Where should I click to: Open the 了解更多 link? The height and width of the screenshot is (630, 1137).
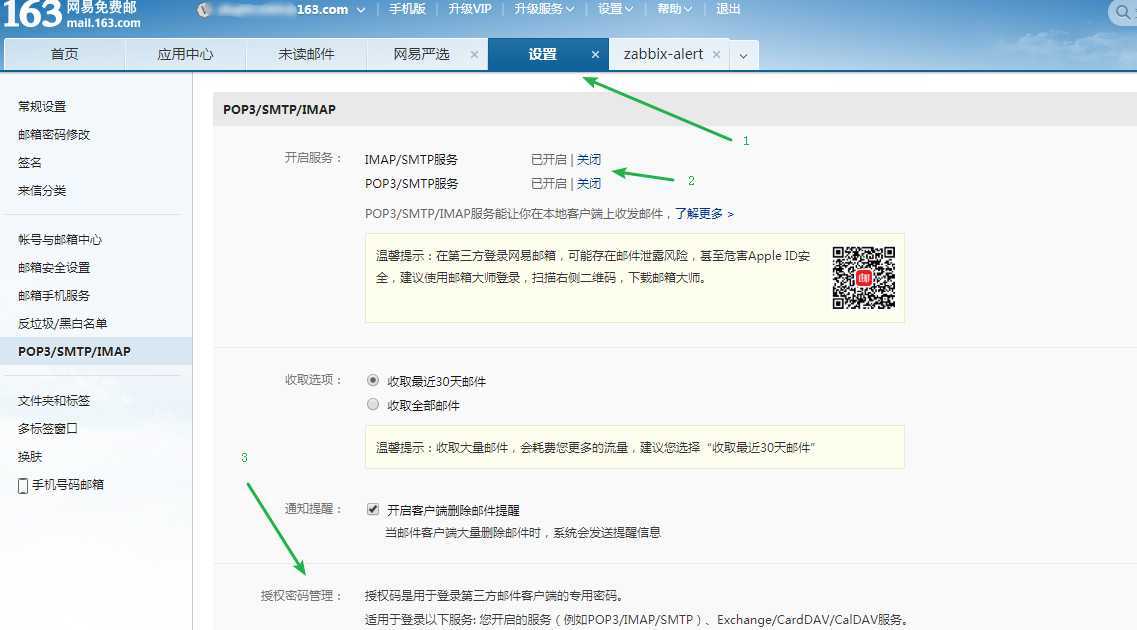pyautogui.click(x=704, y=214)
